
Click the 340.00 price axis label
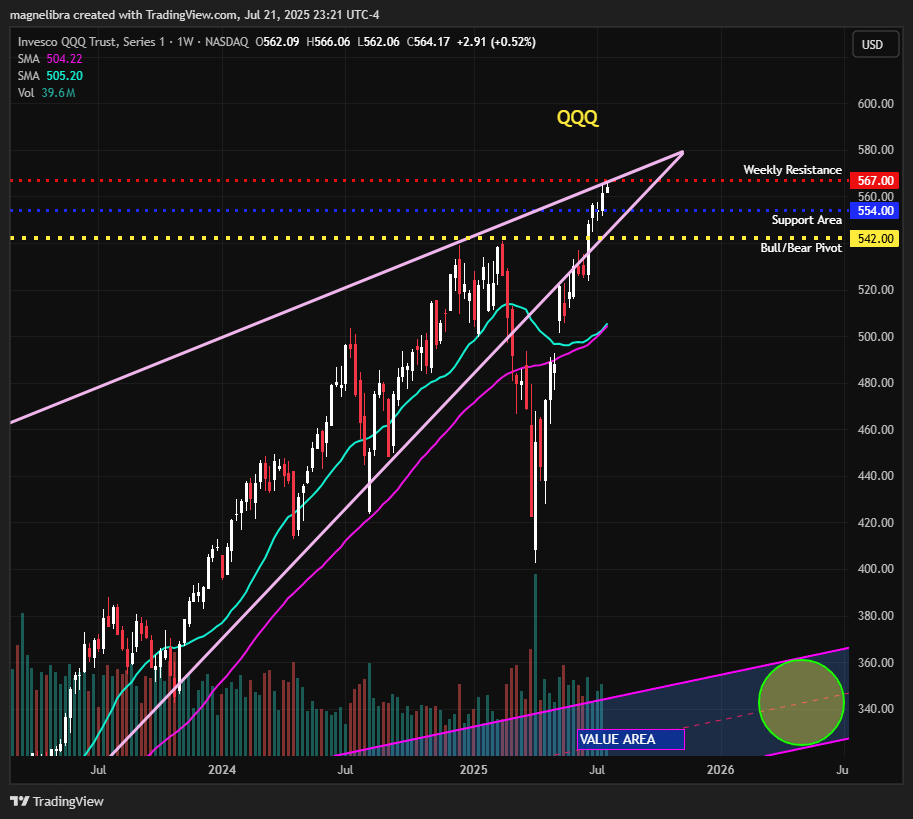(x=876, y=708)
